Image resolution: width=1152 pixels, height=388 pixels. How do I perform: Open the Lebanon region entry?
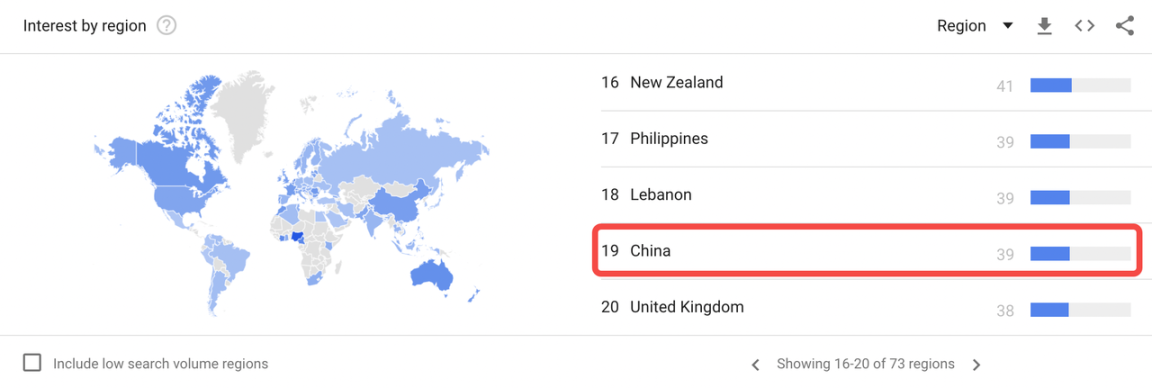[x=865, y=195]
